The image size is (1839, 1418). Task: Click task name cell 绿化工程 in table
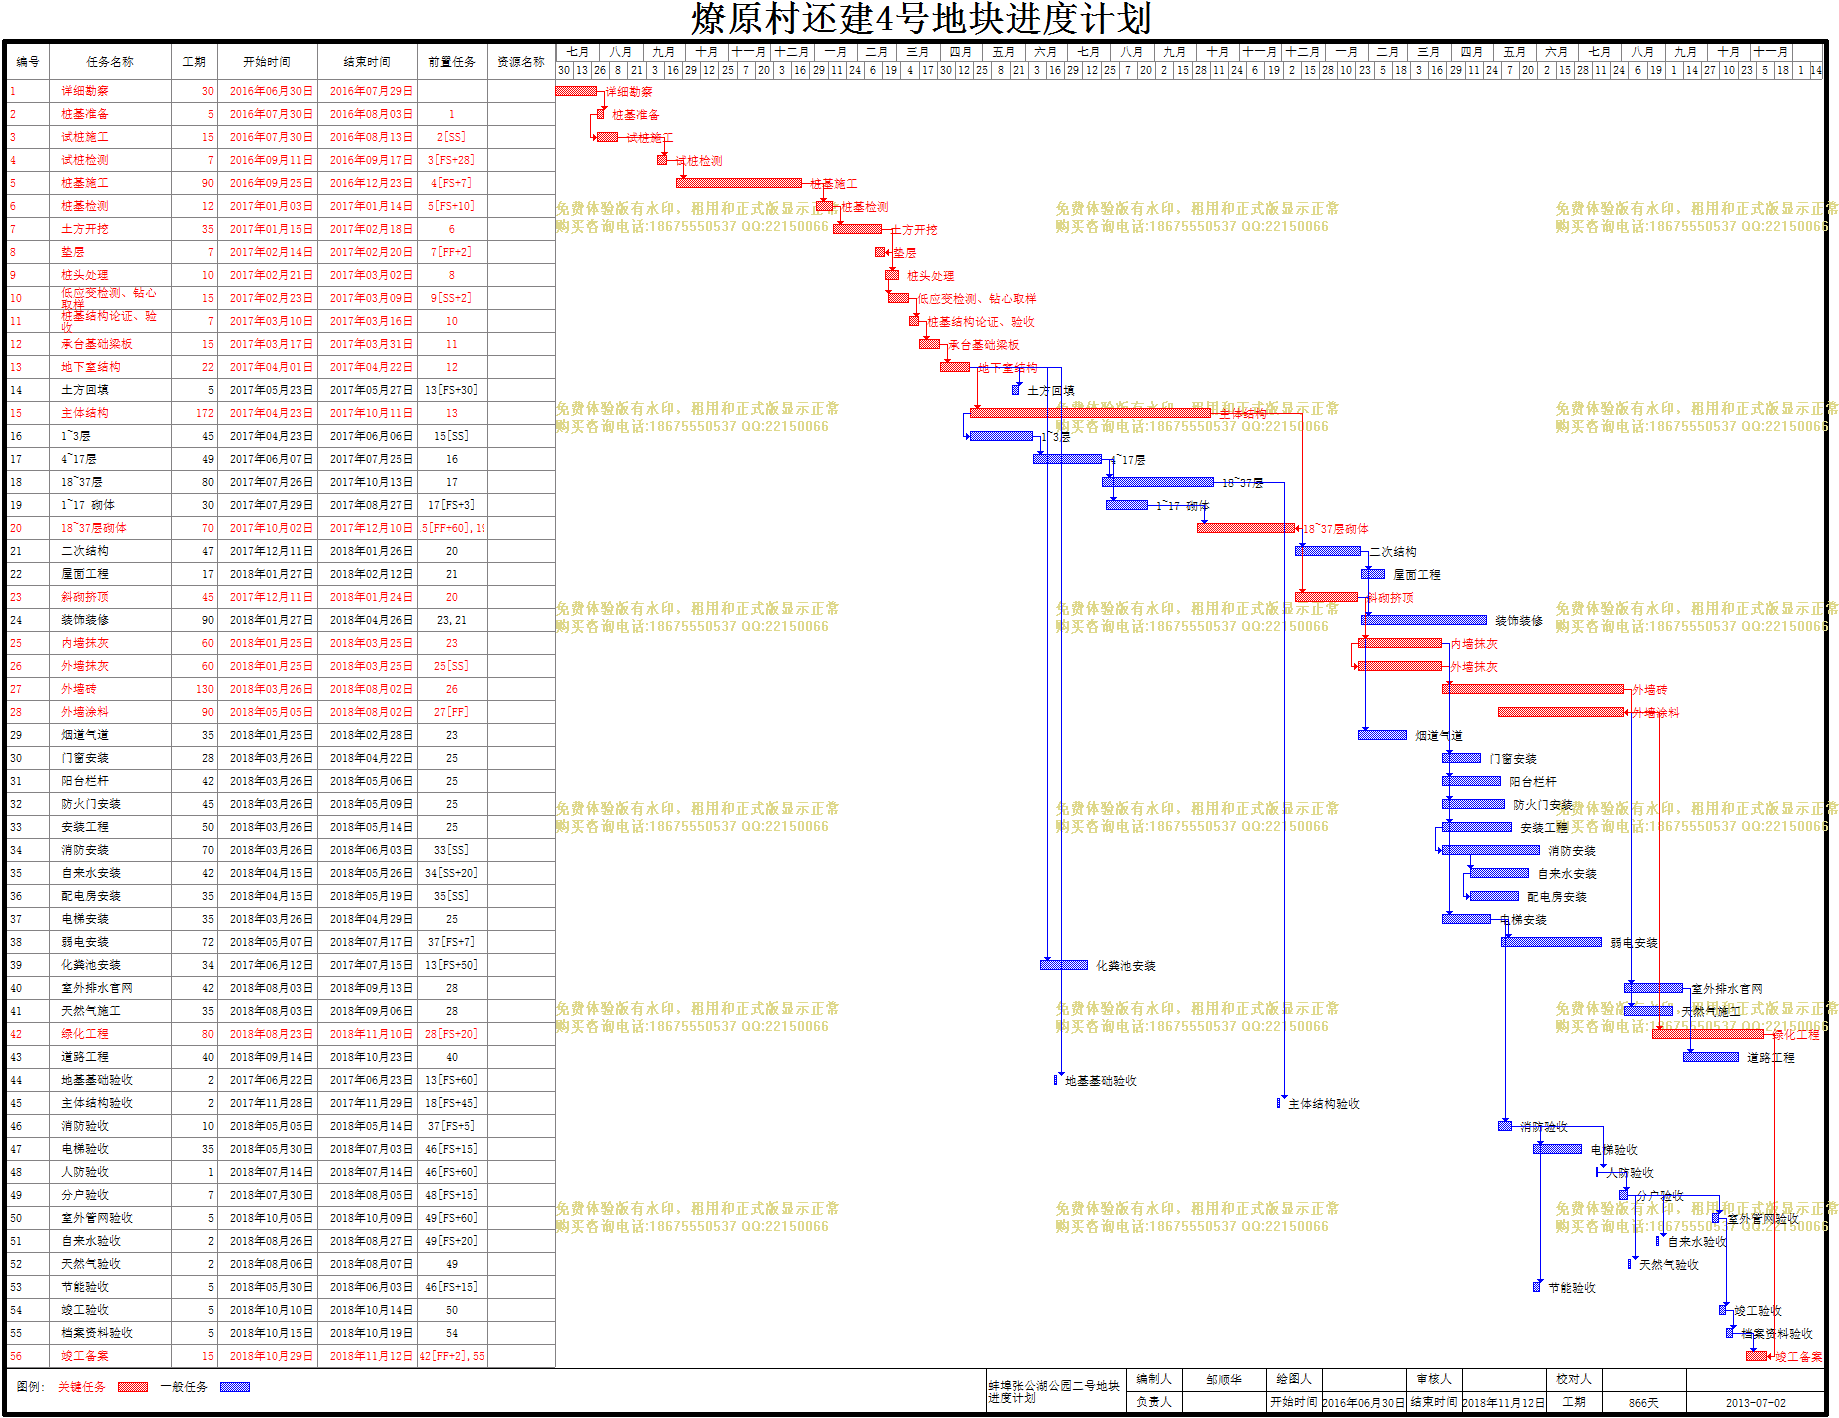110,1034
